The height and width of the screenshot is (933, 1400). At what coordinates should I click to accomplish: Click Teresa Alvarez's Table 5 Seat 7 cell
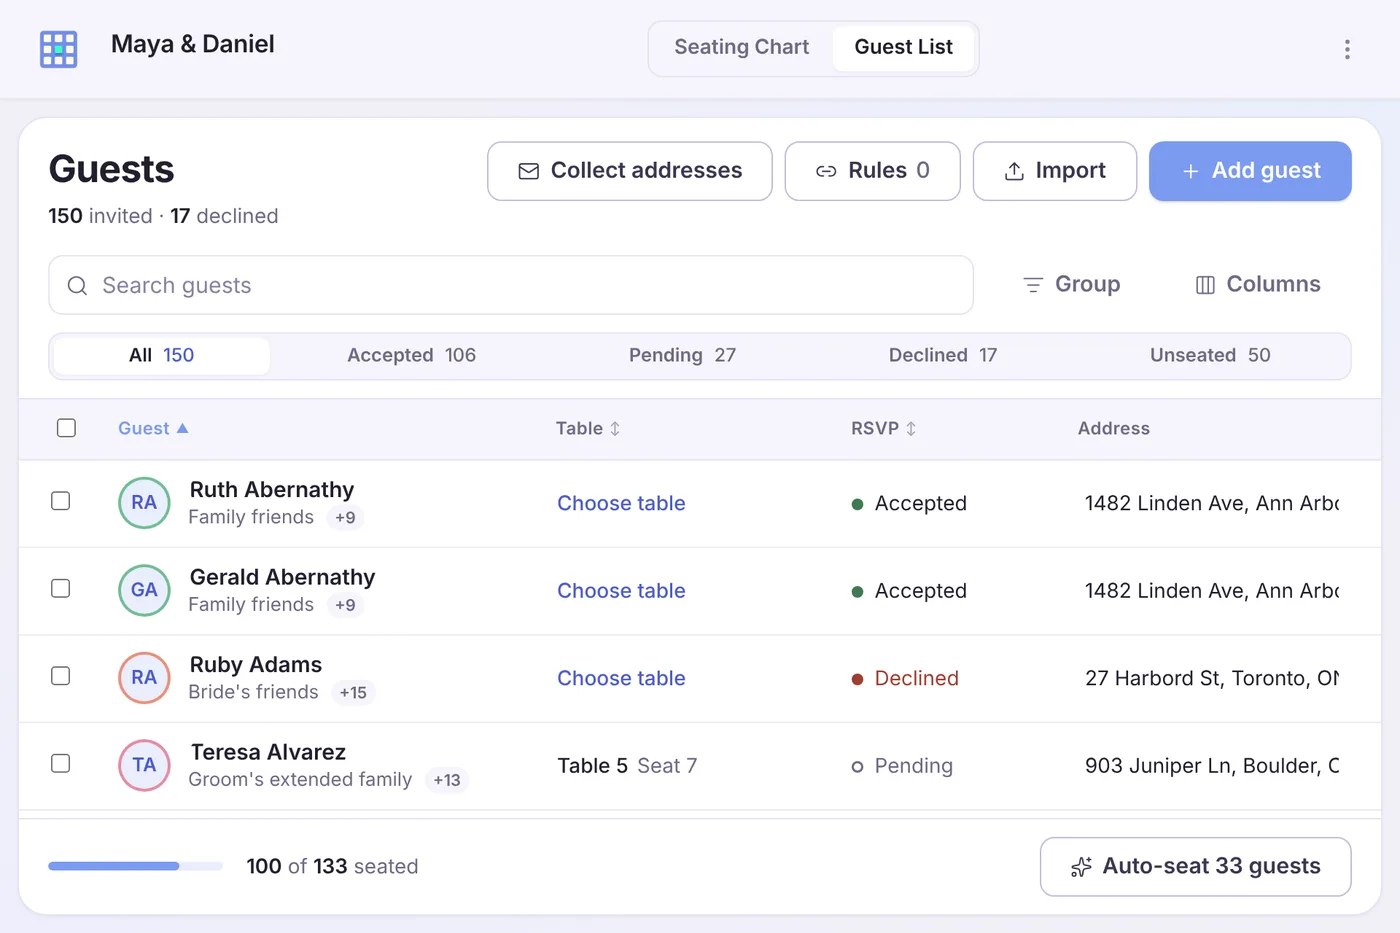(627, 766)
